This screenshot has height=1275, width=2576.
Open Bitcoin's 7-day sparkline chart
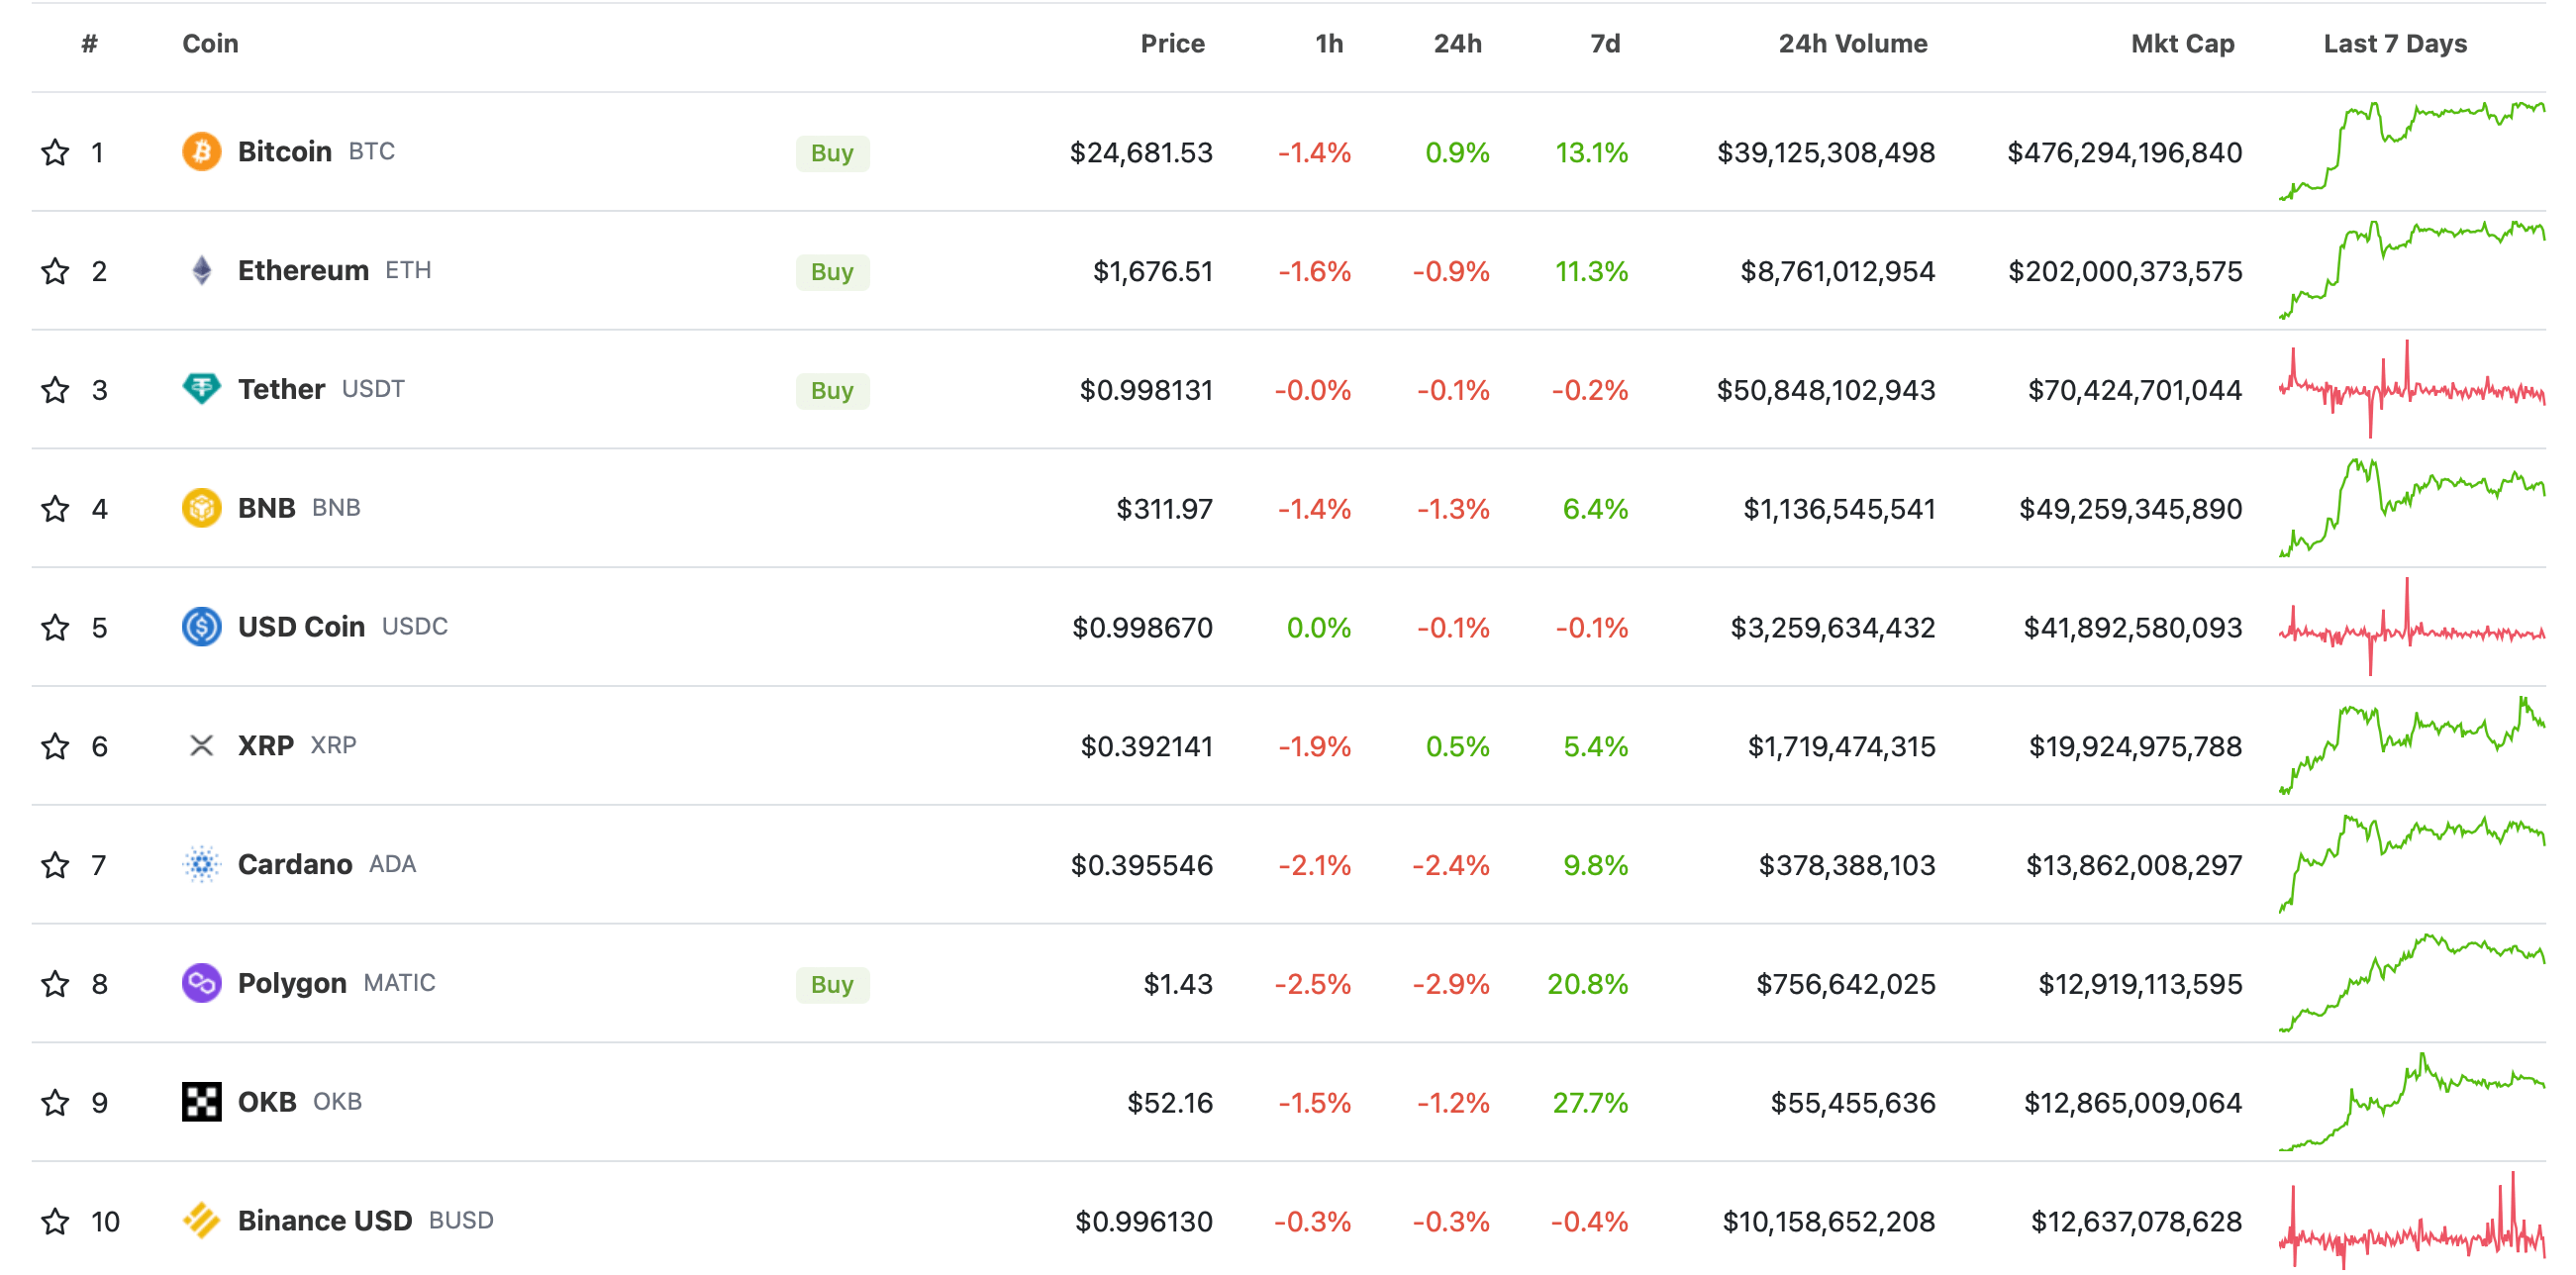(x=2411, y=152)
